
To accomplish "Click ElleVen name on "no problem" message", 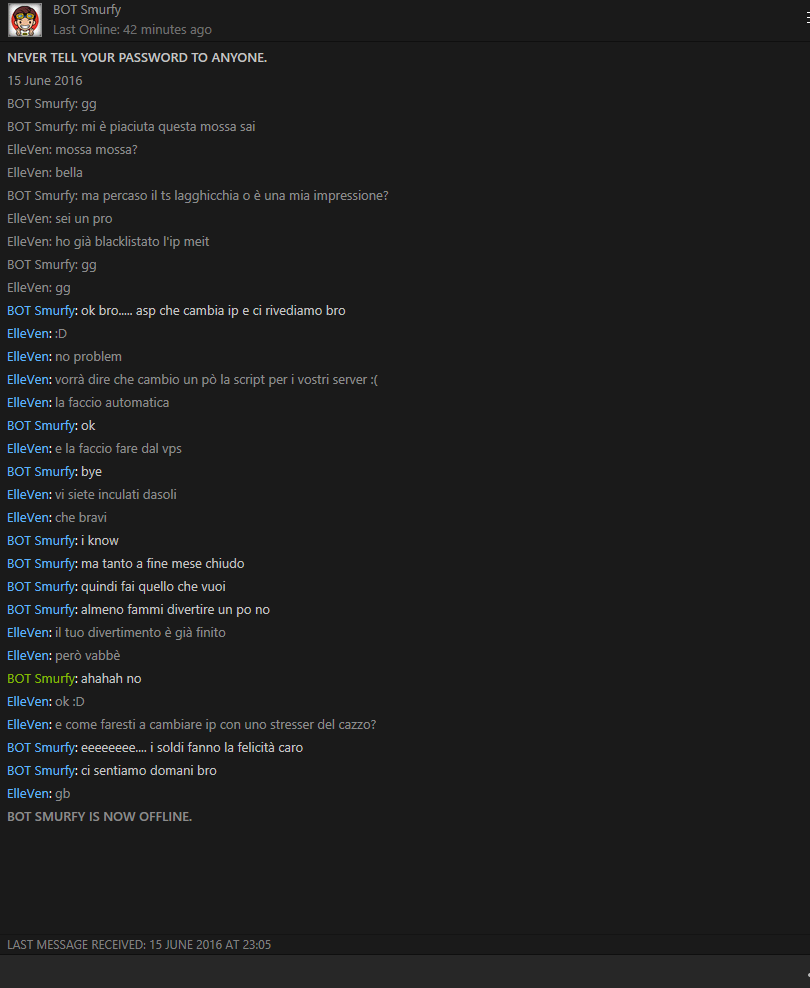I will (28, 357).
